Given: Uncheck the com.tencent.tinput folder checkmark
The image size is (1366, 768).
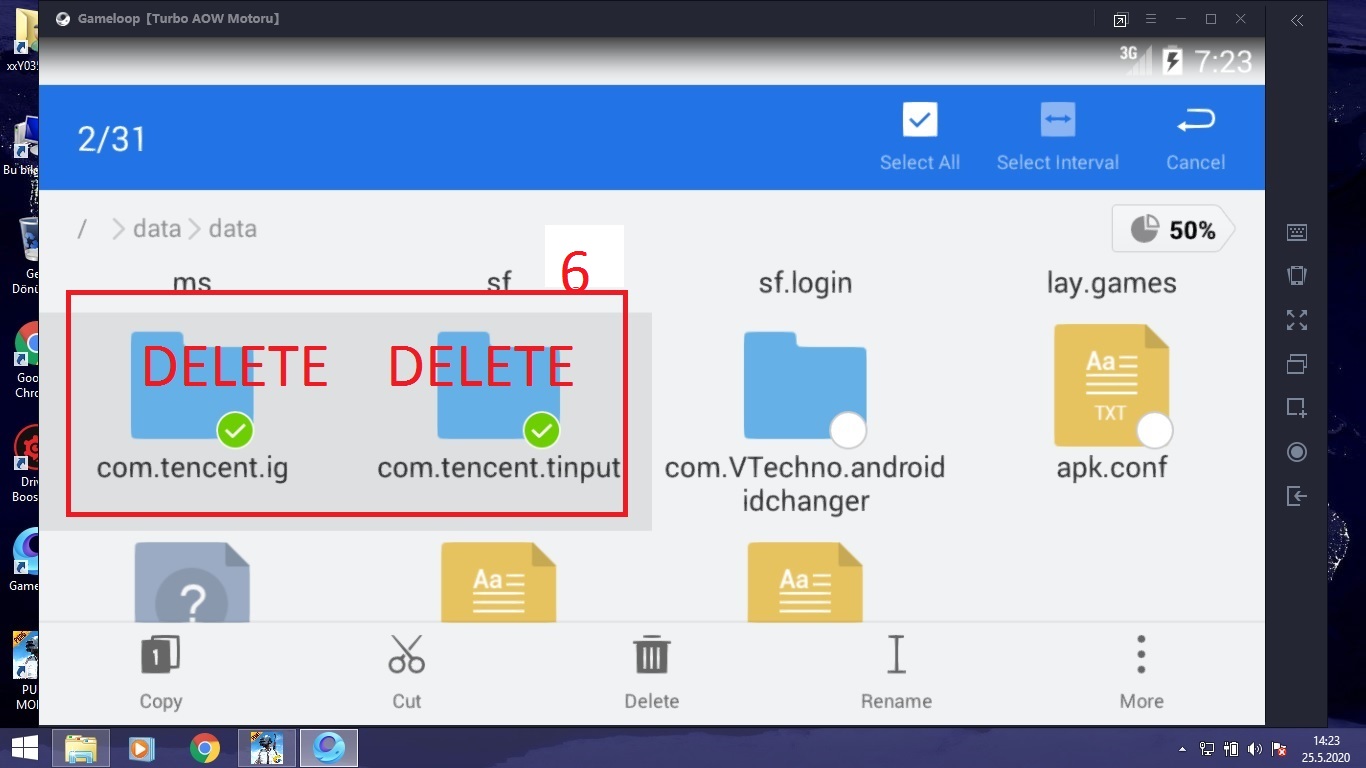Looking at the screenshot, I should click(x=542, y=431).
